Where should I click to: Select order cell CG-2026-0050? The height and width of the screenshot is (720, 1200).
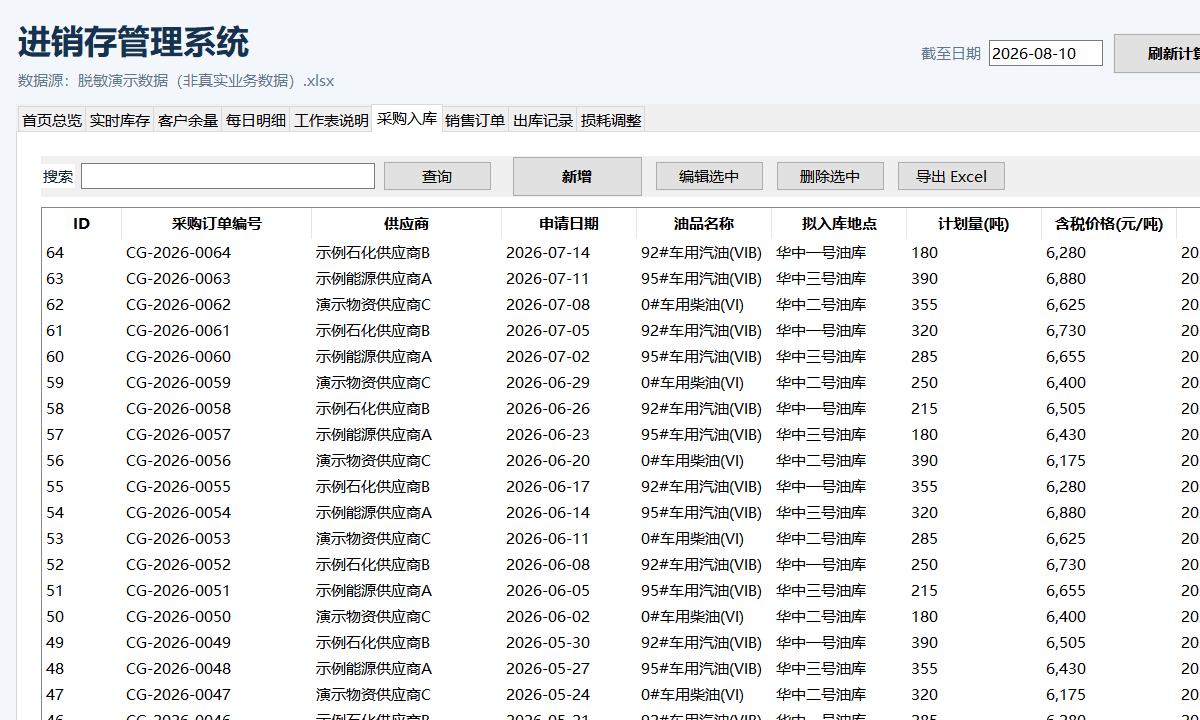(x=178, y=616)
